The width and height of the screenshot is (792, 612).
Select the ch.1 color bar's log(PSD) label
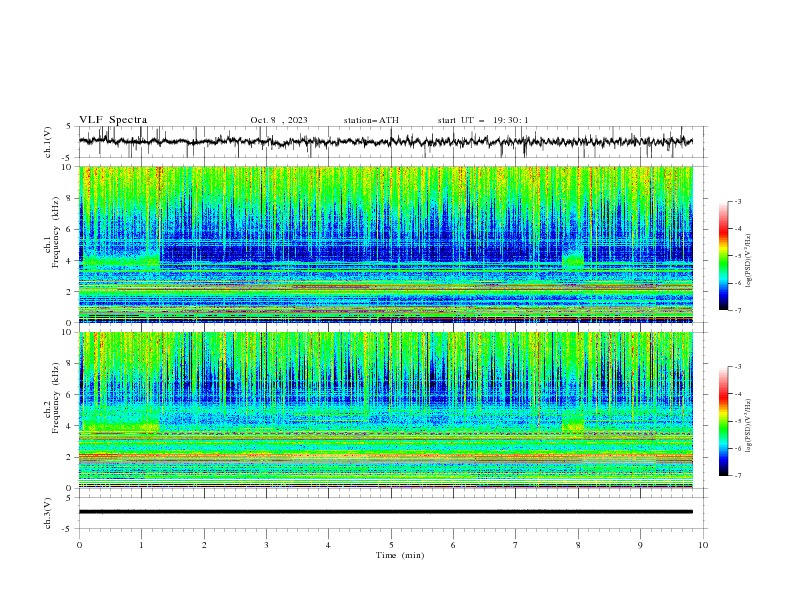point(749,261)
